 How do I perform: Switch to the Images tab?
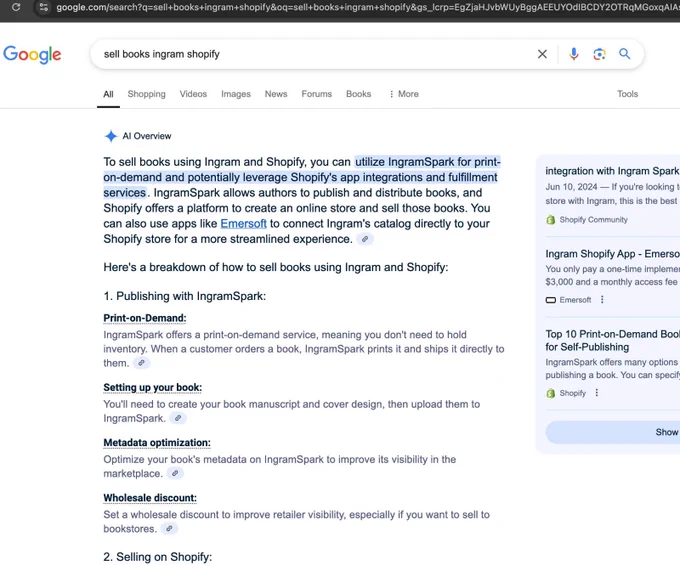point(236,94)
